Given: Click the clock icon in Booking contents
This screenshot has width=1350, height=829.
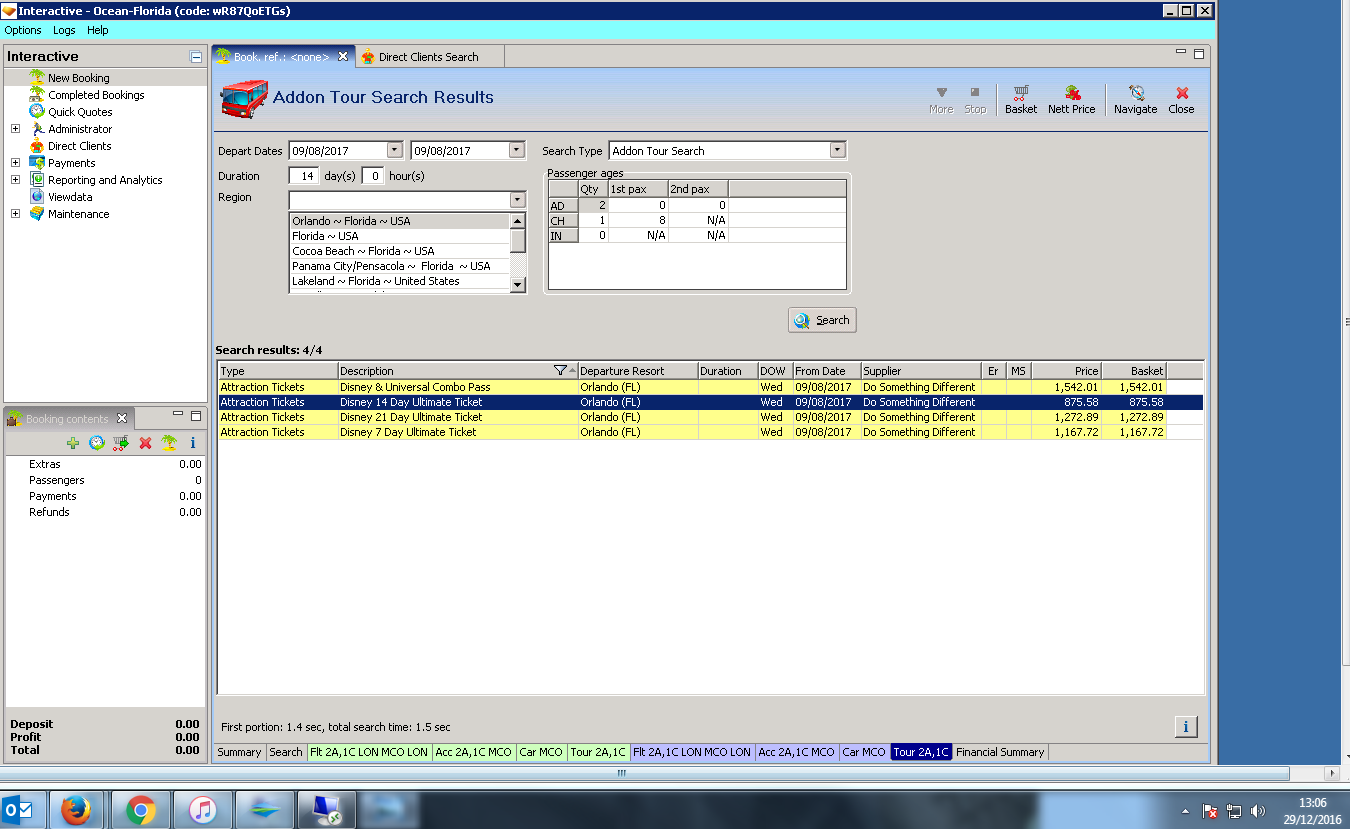Looking at the screenshot, I should click(97, 442).
